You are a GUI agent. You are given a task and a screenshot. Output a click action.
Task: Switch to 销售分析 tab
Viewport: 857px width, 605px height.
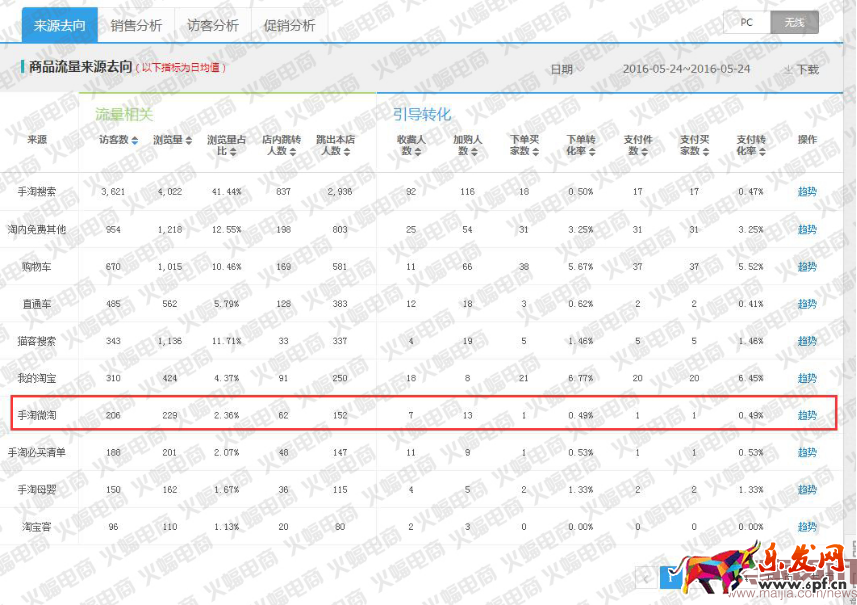pyautogui.click(x=136, y=25)
